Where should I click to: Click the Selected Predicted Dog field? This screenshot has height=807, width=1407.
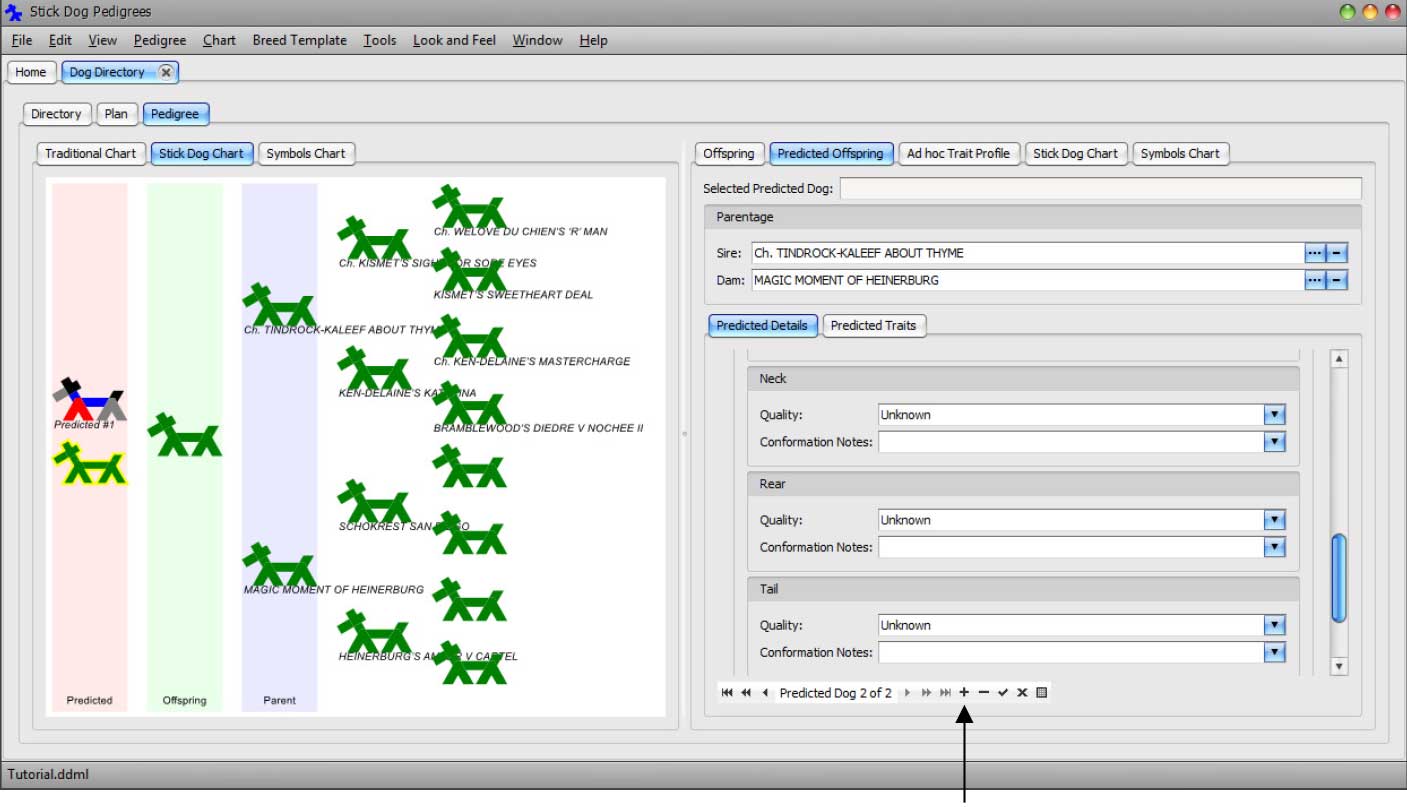(1100, 189)
